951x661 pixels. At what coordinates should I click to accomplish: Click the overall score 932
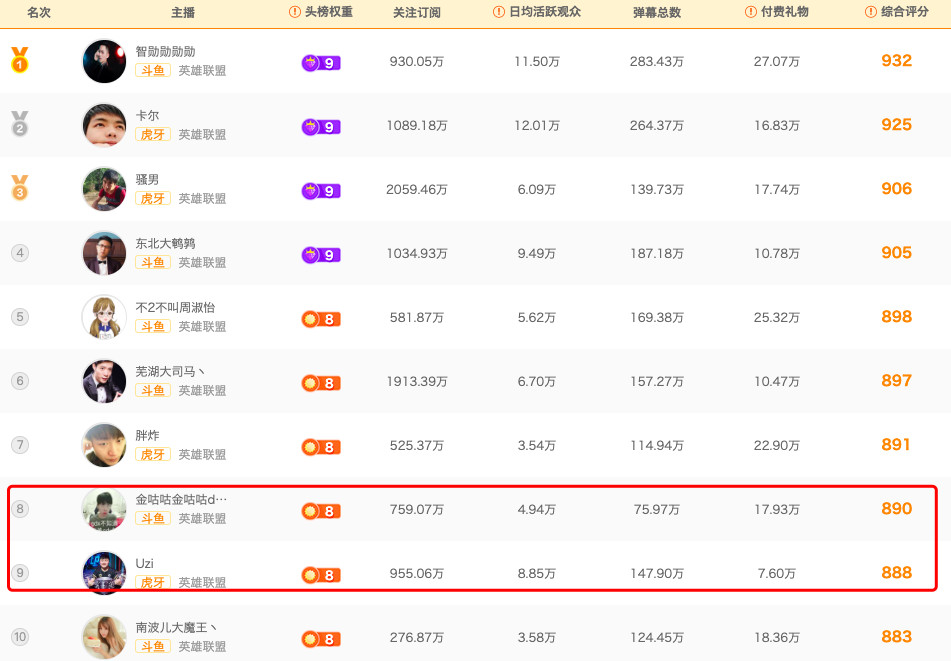896,61
